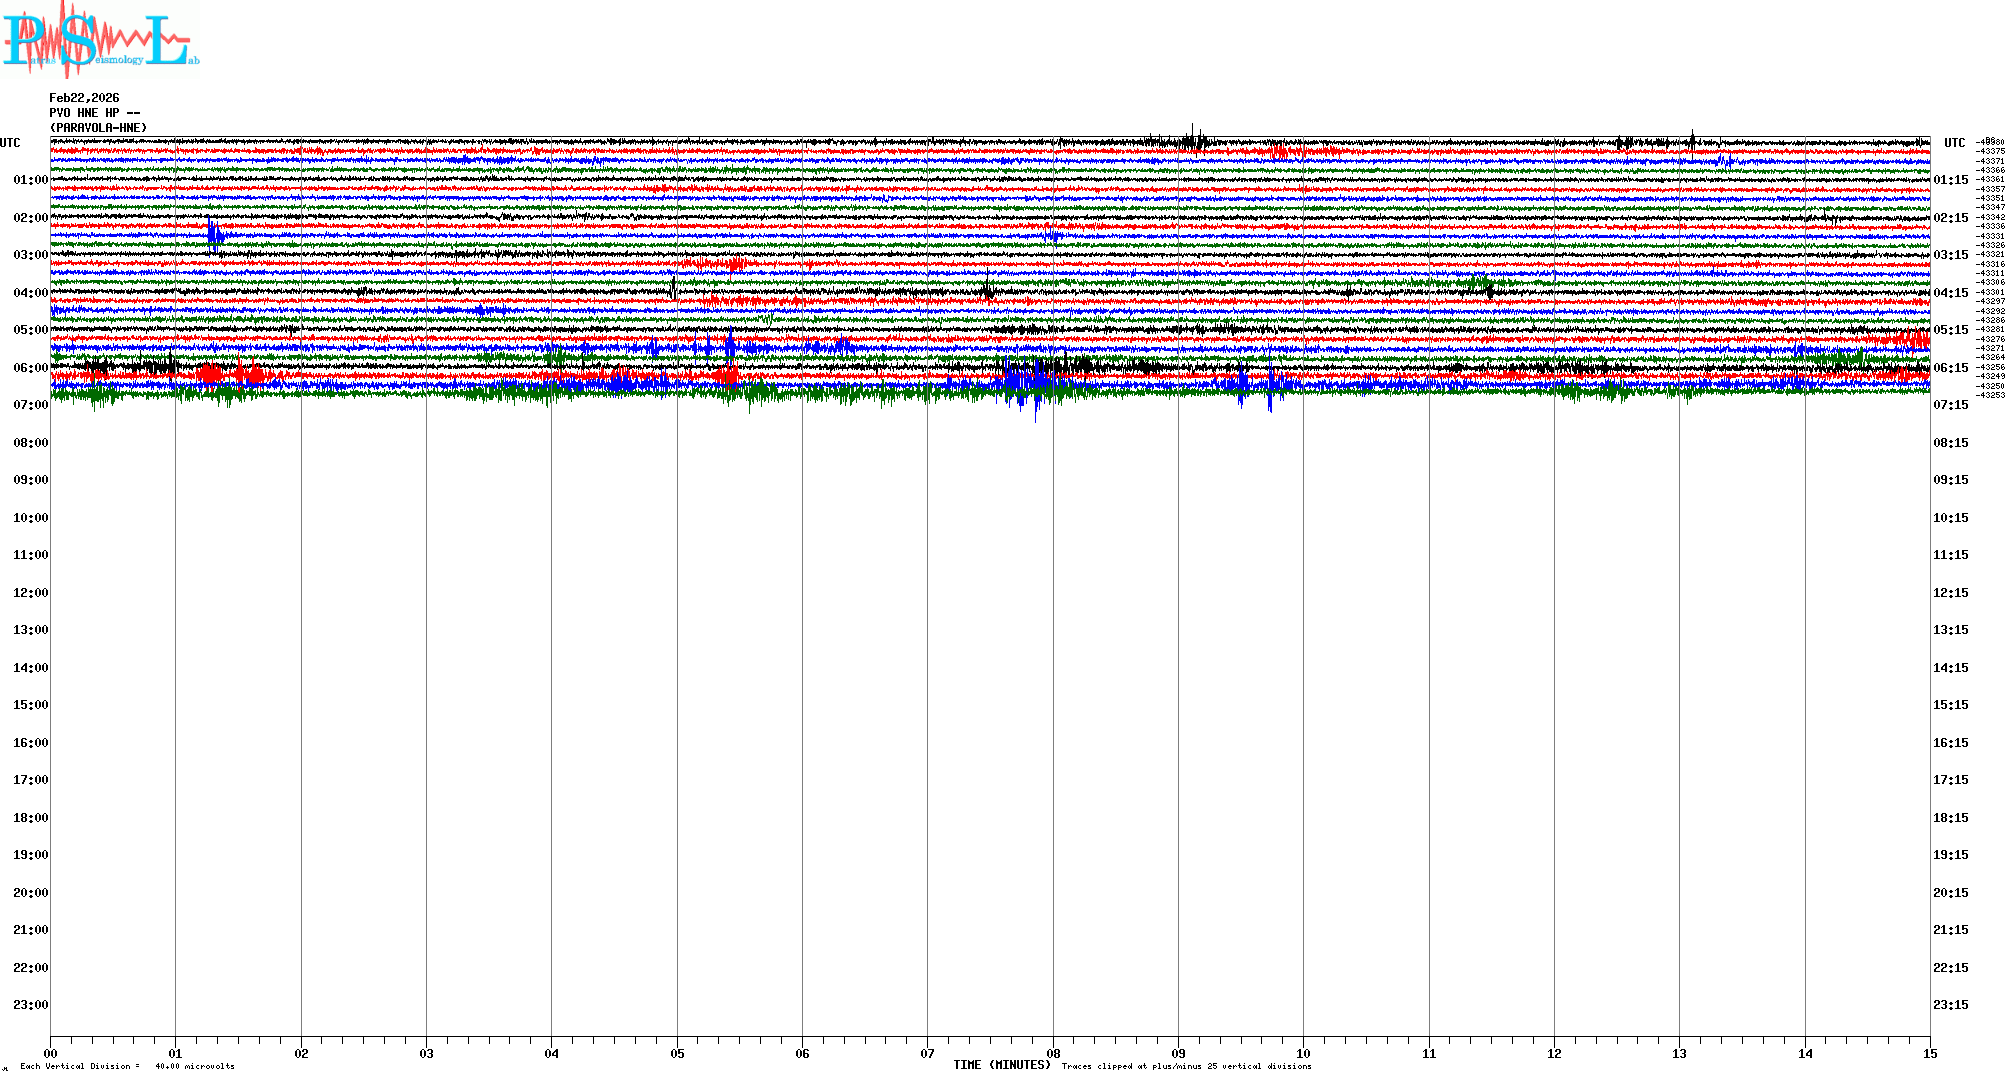Click the 23:15 label on right axis

click(1950, 1005)
